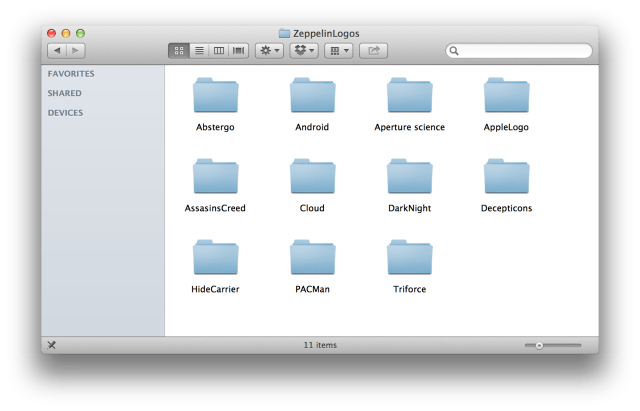Select the Decepticons folder icon
The image size is (640, 411).
click(x=507, y=176)
